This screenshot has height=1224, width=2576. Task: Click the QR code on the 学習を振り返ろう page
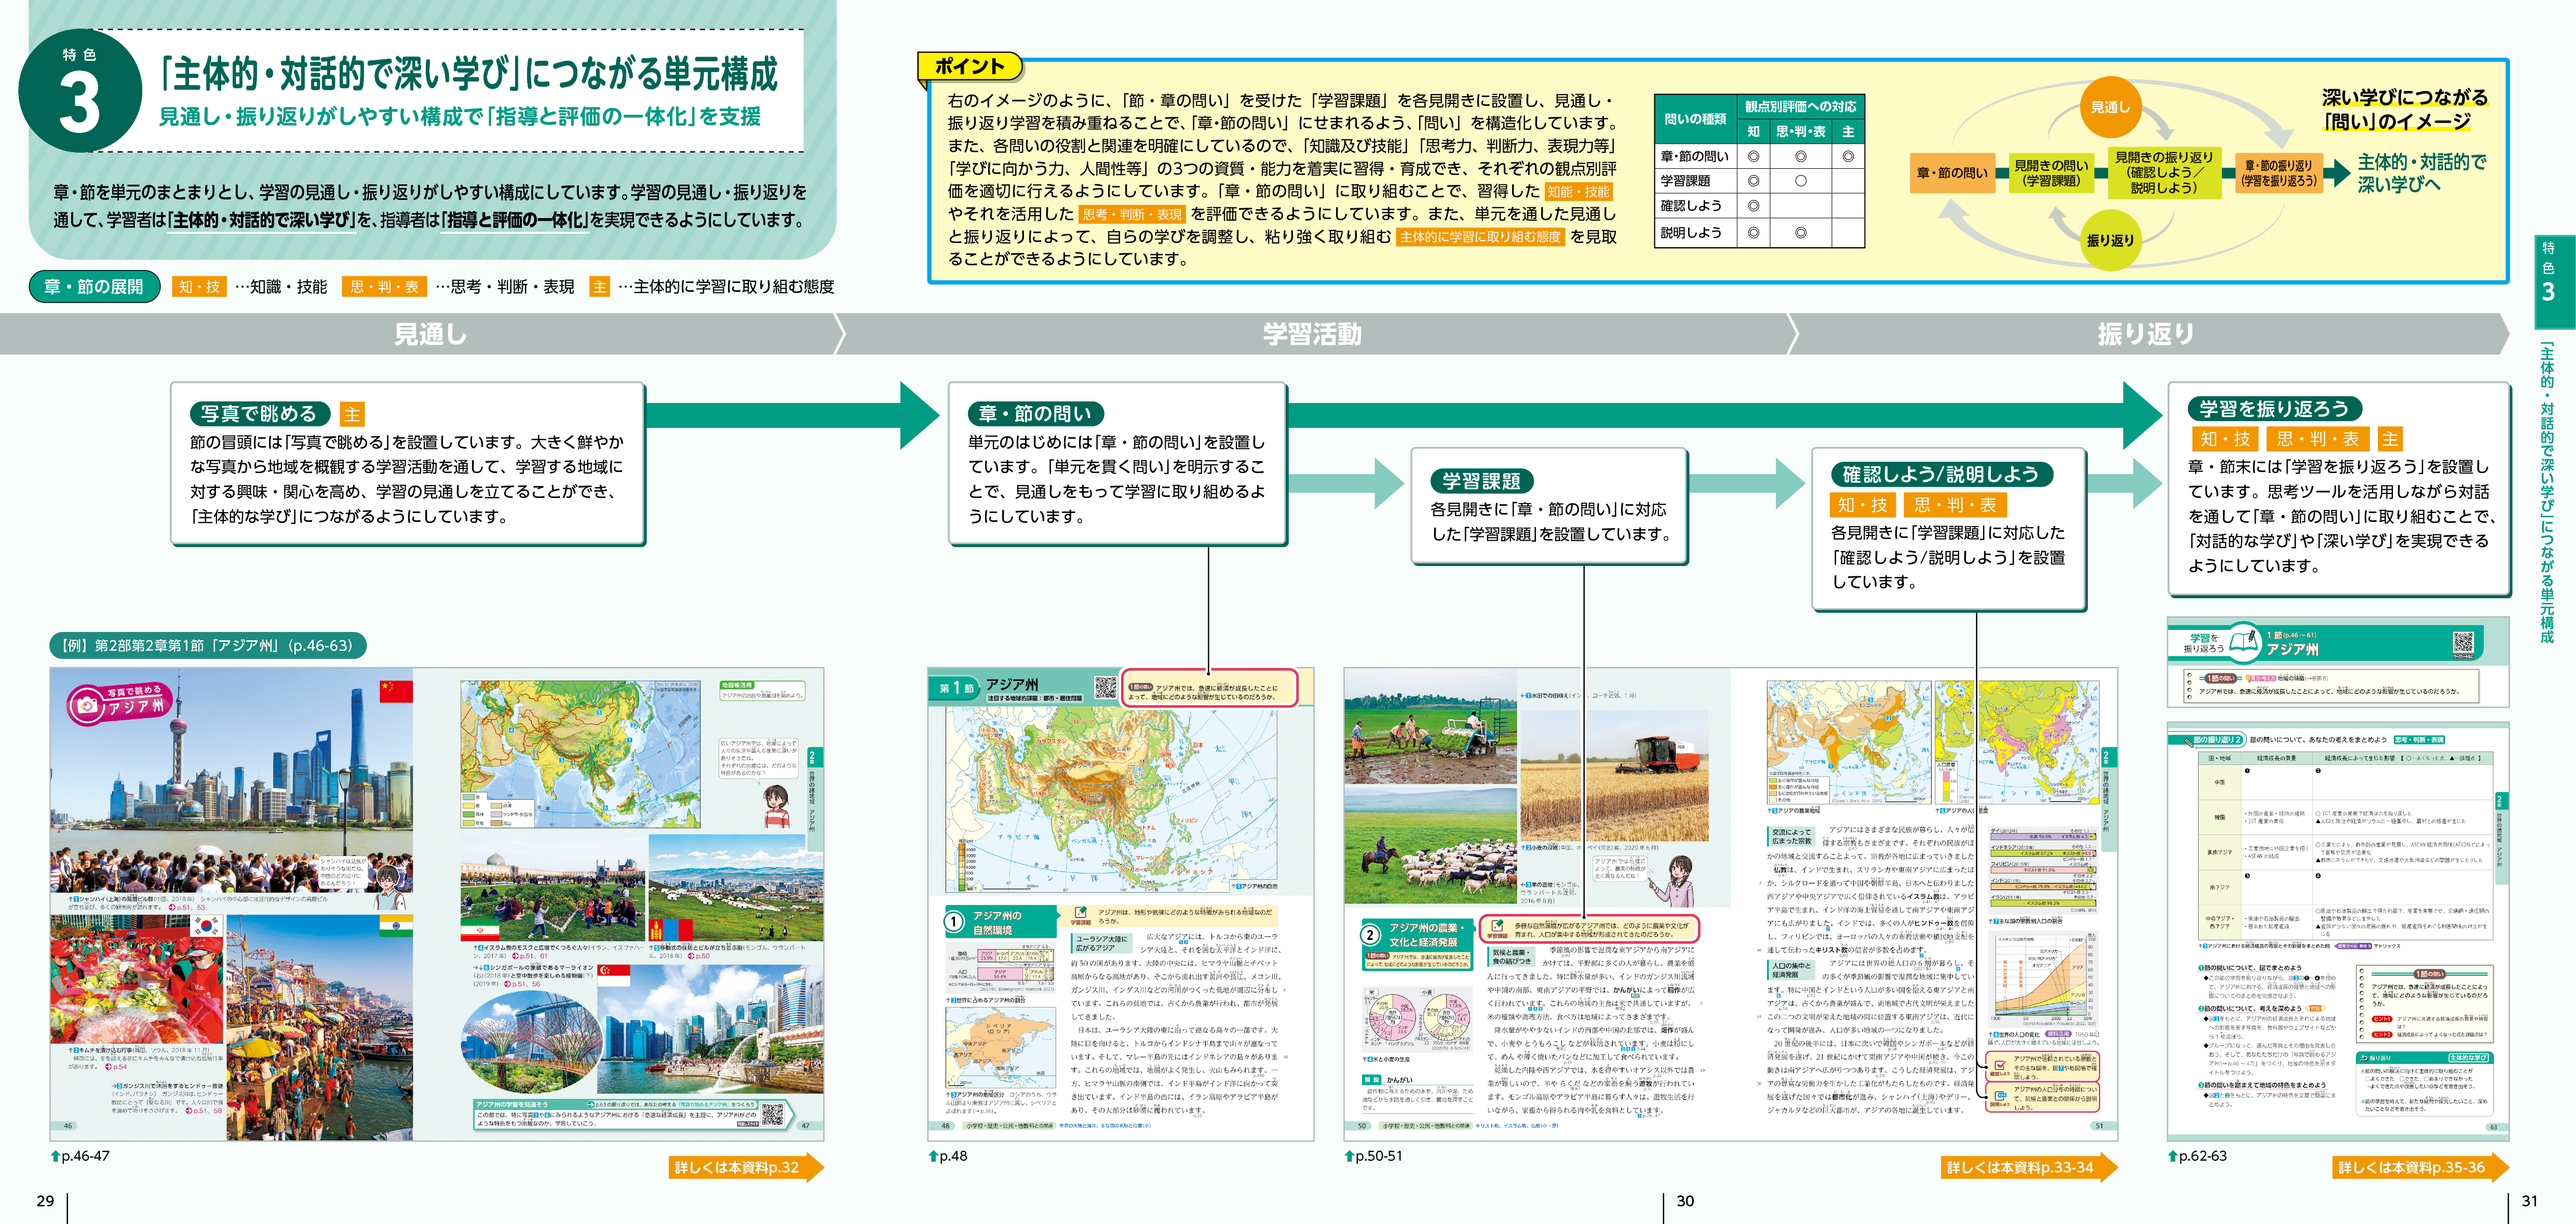click(2463, 642)
